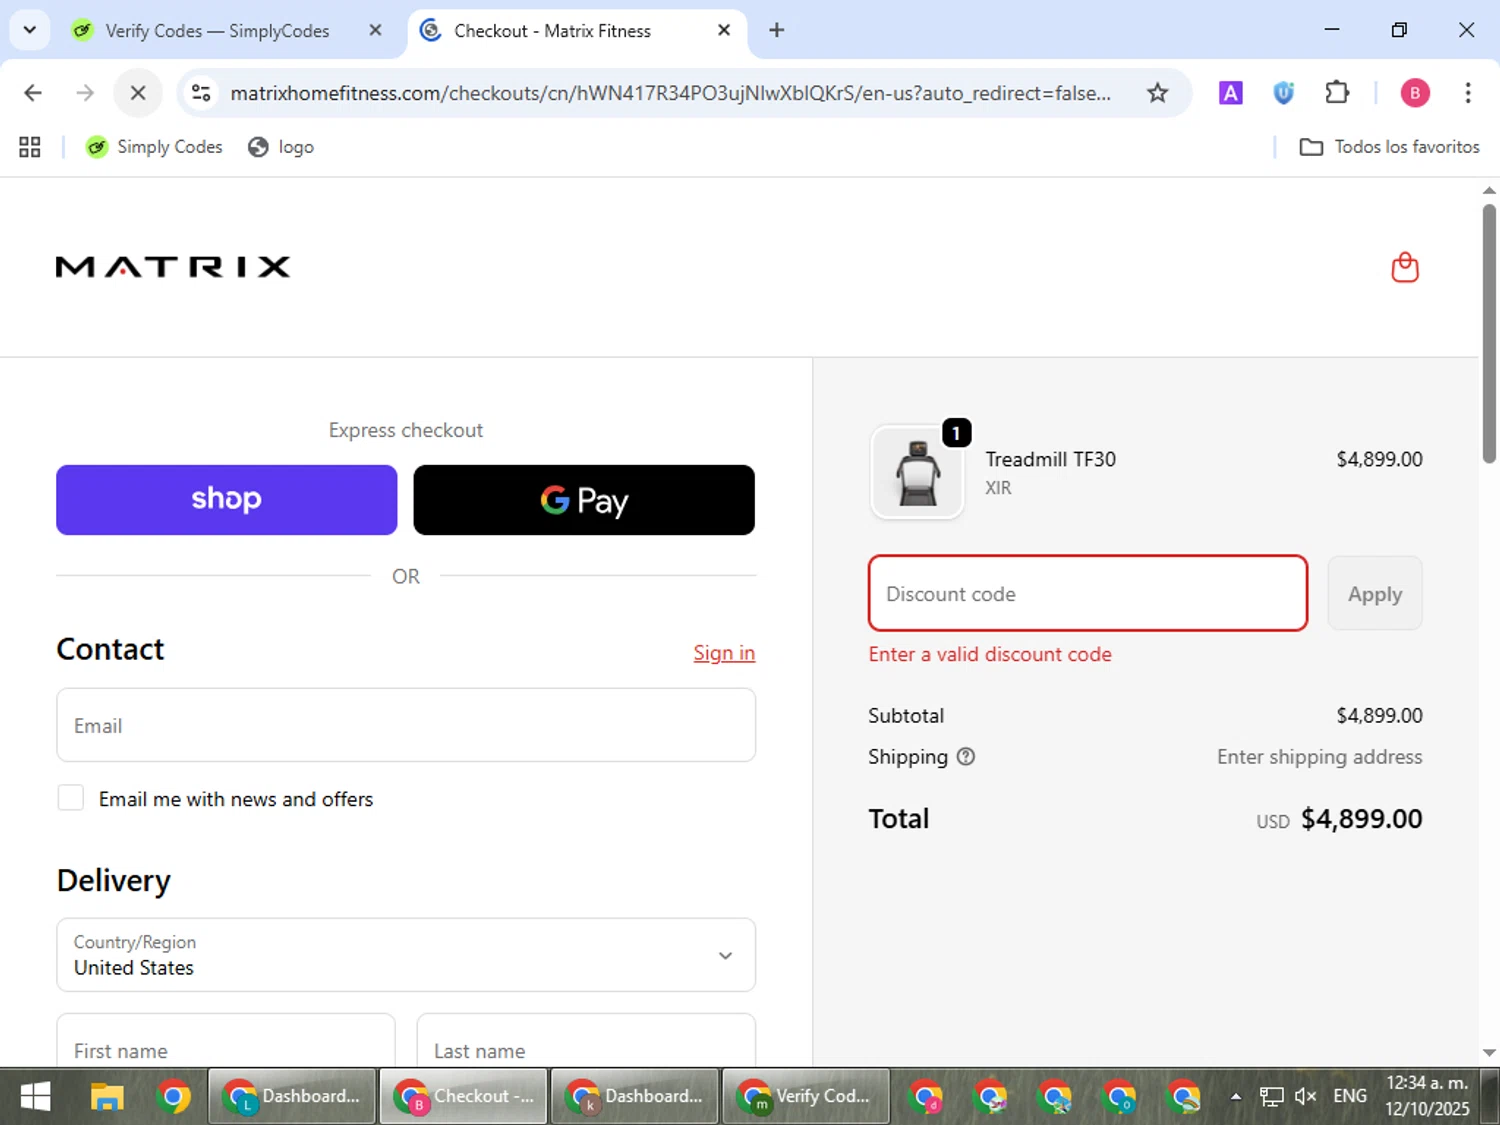Click the Enter shipping address text
Viewport: 1500px width, 1125px height.
pos(1319,757)
